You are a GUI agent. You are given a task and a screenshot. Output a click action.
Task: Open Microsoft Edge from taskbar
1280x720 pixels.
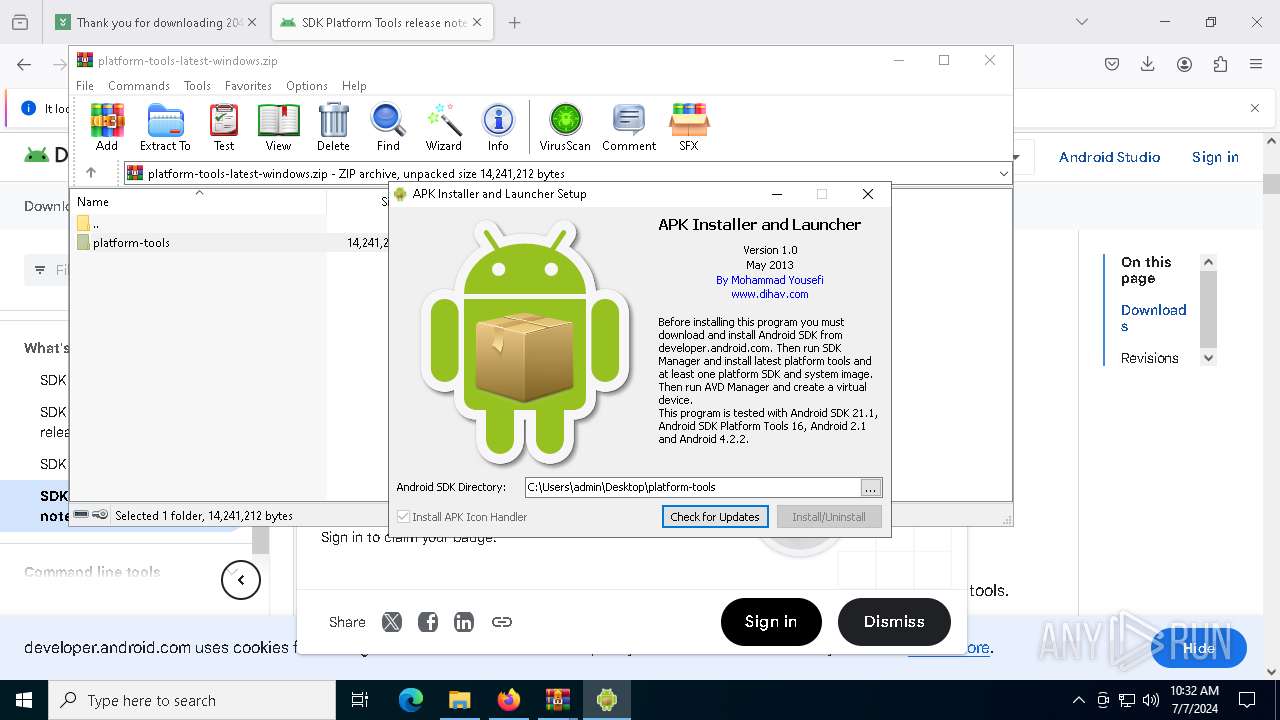(x=411, y=700)
